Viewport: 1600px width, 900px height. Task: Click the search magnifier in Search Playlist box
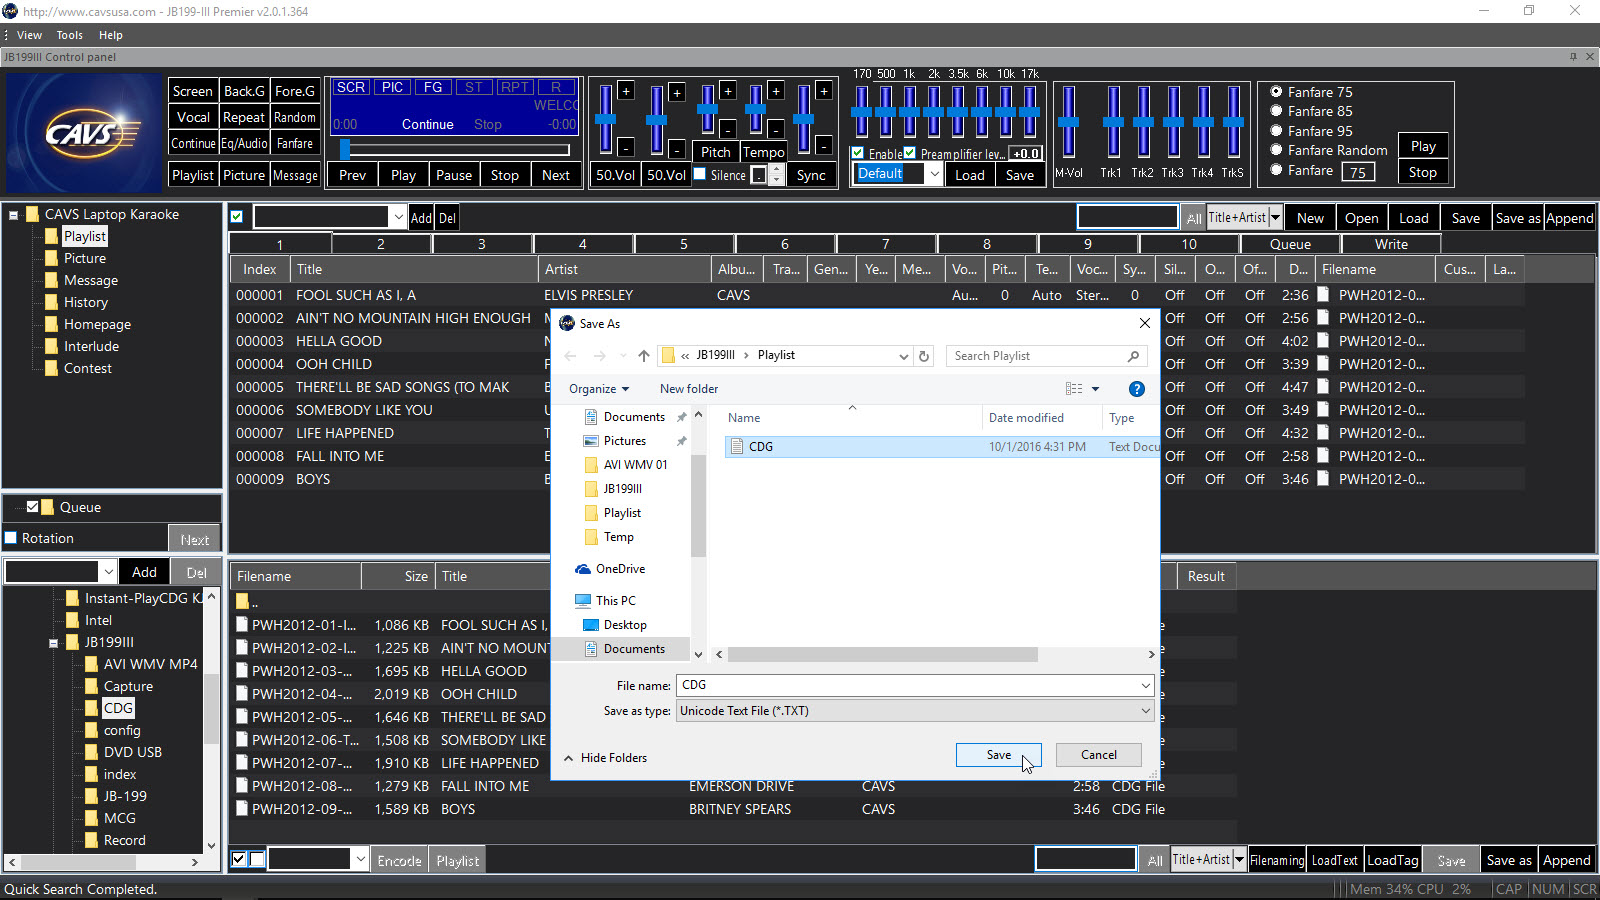click(x=1133, y=356)
